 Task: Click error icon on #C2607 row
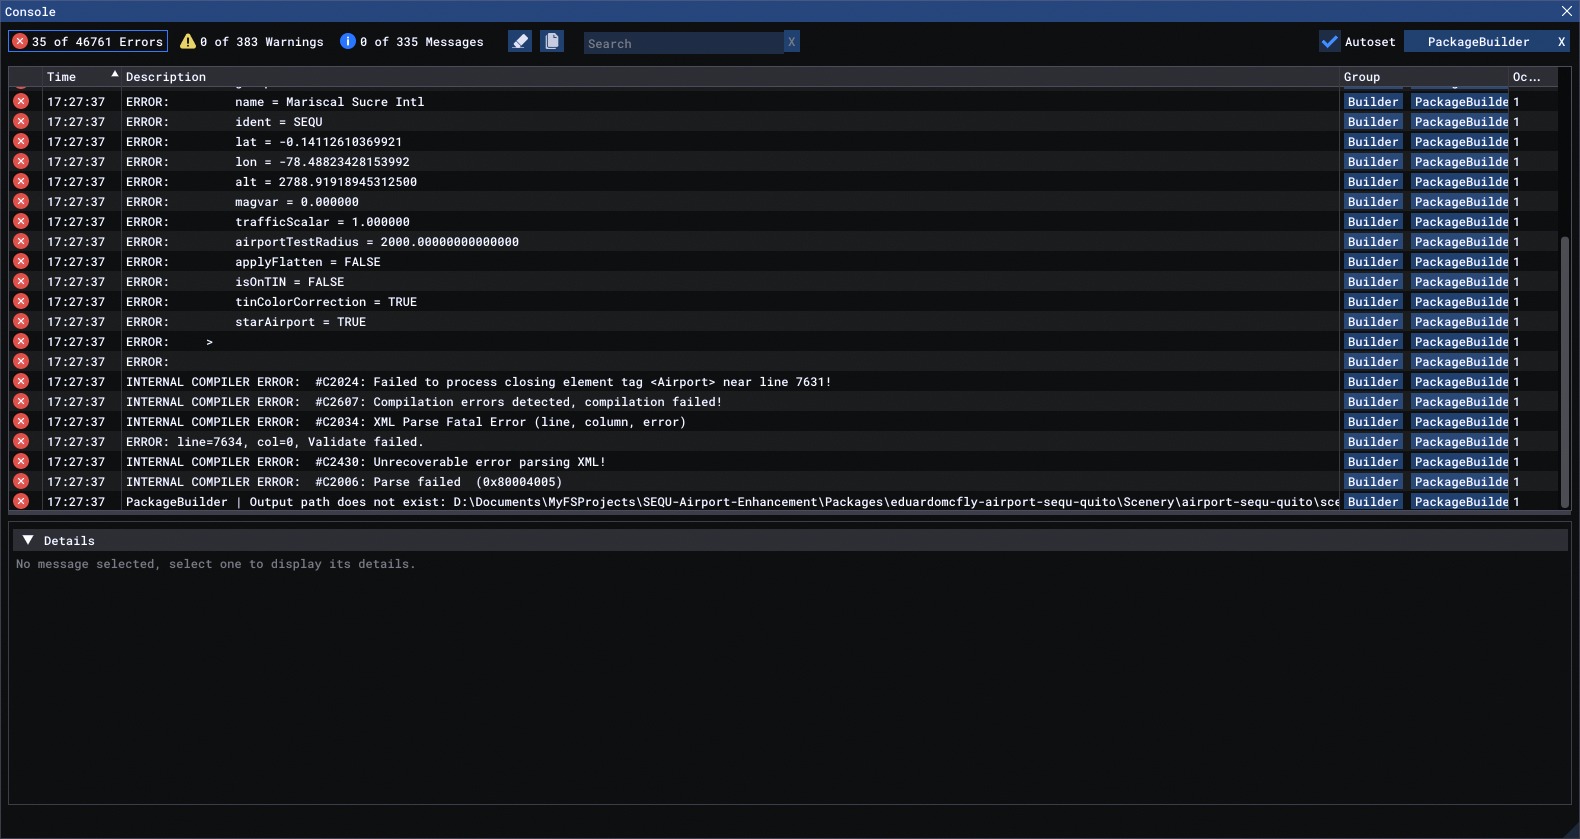click(x=21, y=401)
